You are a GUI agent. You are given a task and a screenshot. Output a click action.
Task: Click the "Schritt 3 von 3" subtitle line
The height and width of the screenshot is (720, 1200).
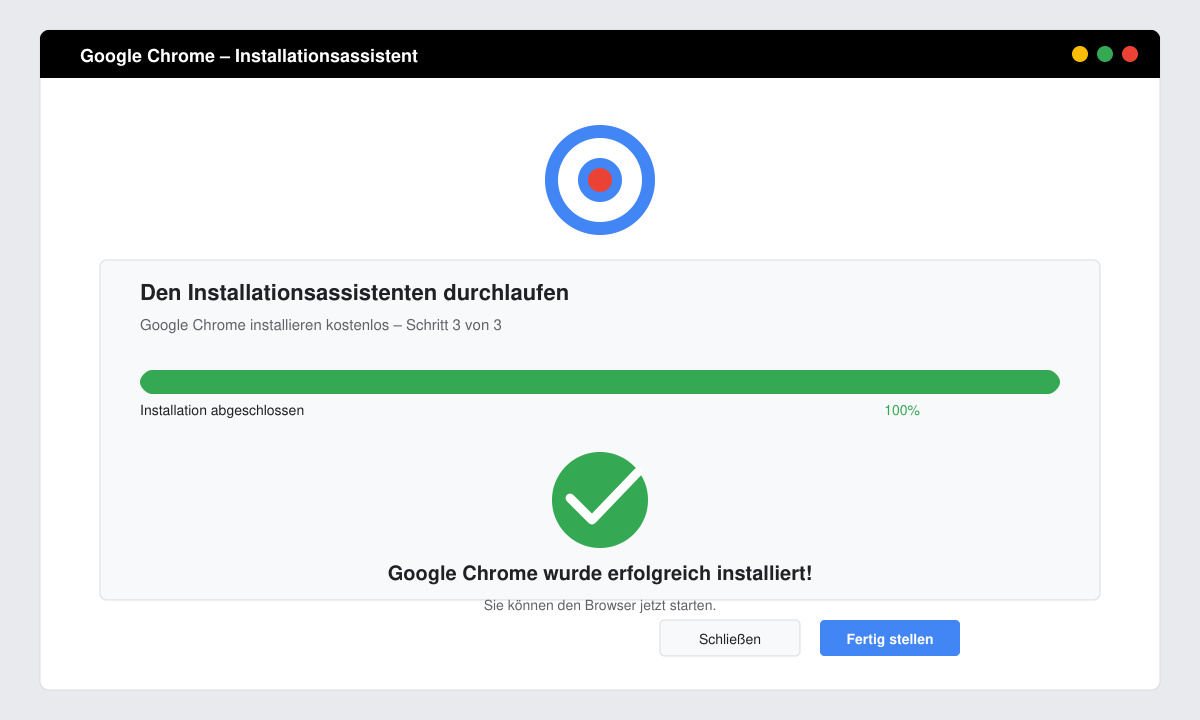pos(321,325)
